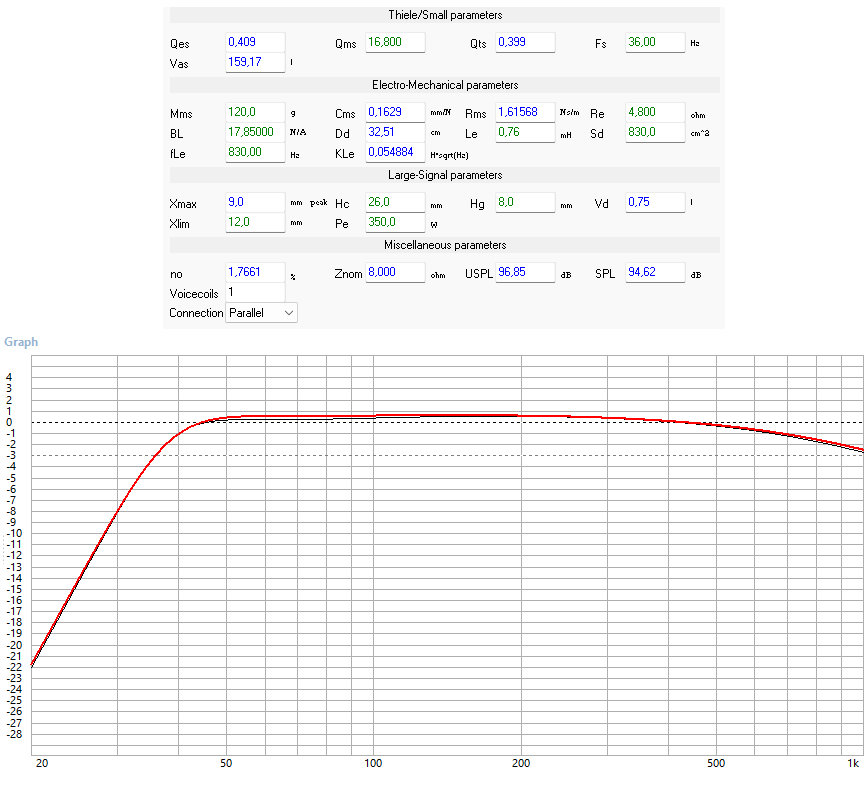Click the Qes input field
865x800 pixels.
[x=254, y=43]
